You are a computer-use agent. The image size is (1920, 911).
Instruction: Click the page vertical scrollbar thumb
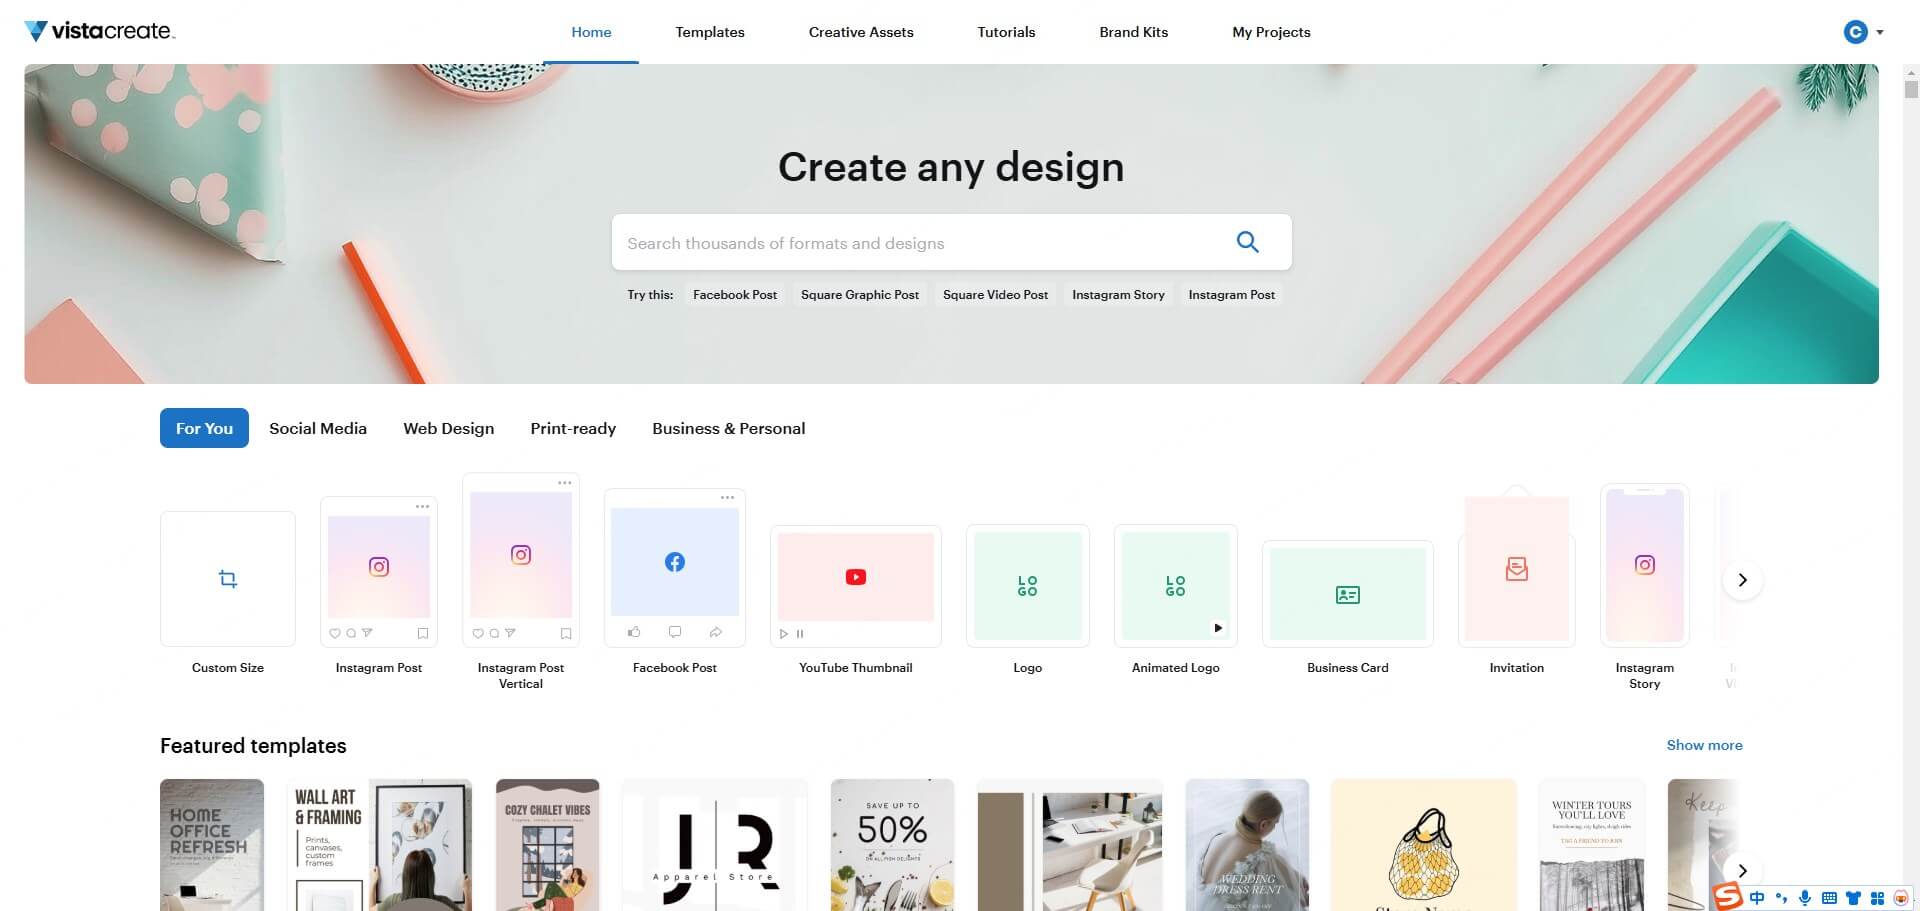pos(1911,89)
